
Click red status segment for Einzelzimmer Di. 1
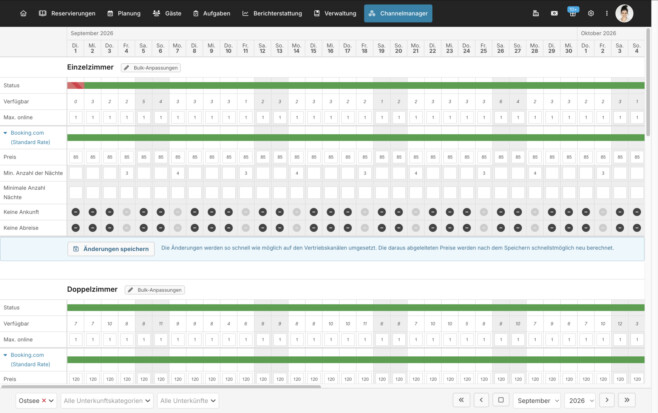tap(76, 86)
